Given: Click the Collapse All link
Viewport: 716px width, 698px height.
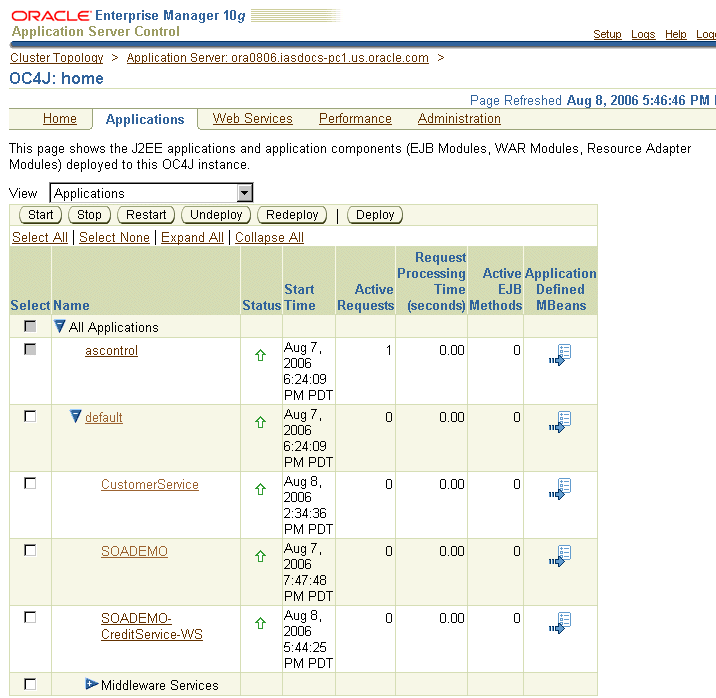Looking at the screenshot, I should [x=269, y=237].
